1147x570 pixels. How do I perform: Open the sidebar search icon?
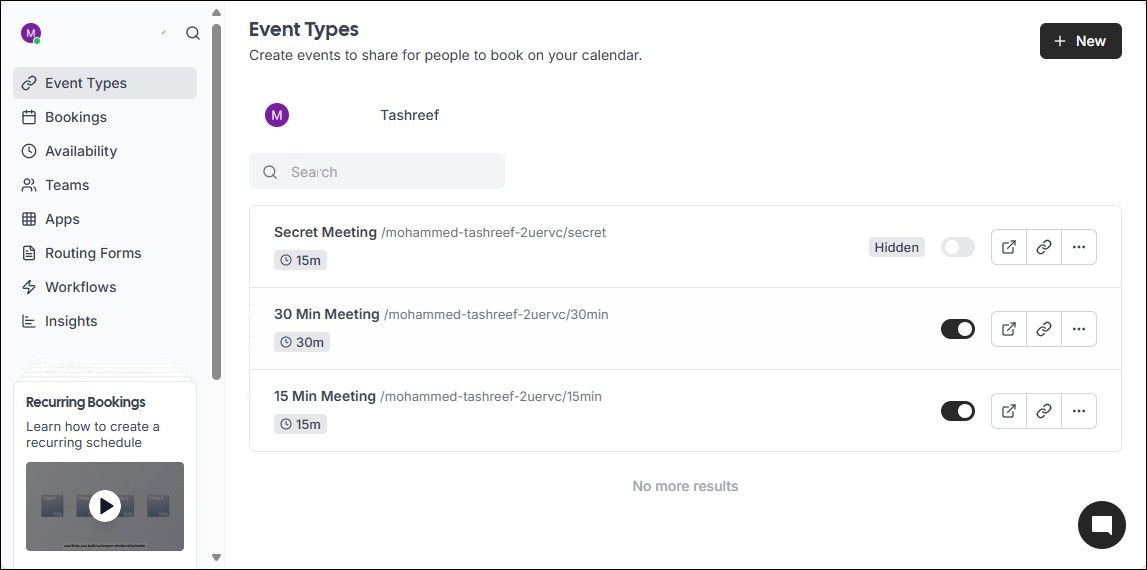pyautogui.click(x=193, y=33)
